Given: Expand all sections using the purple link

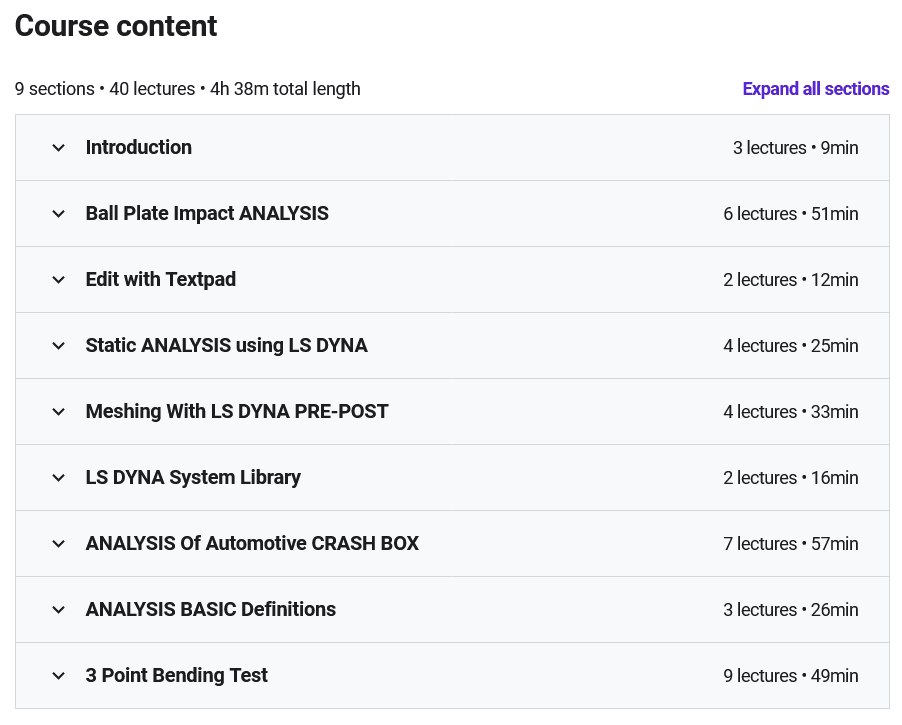Looking at the screenshot, I should pos(815,89).
